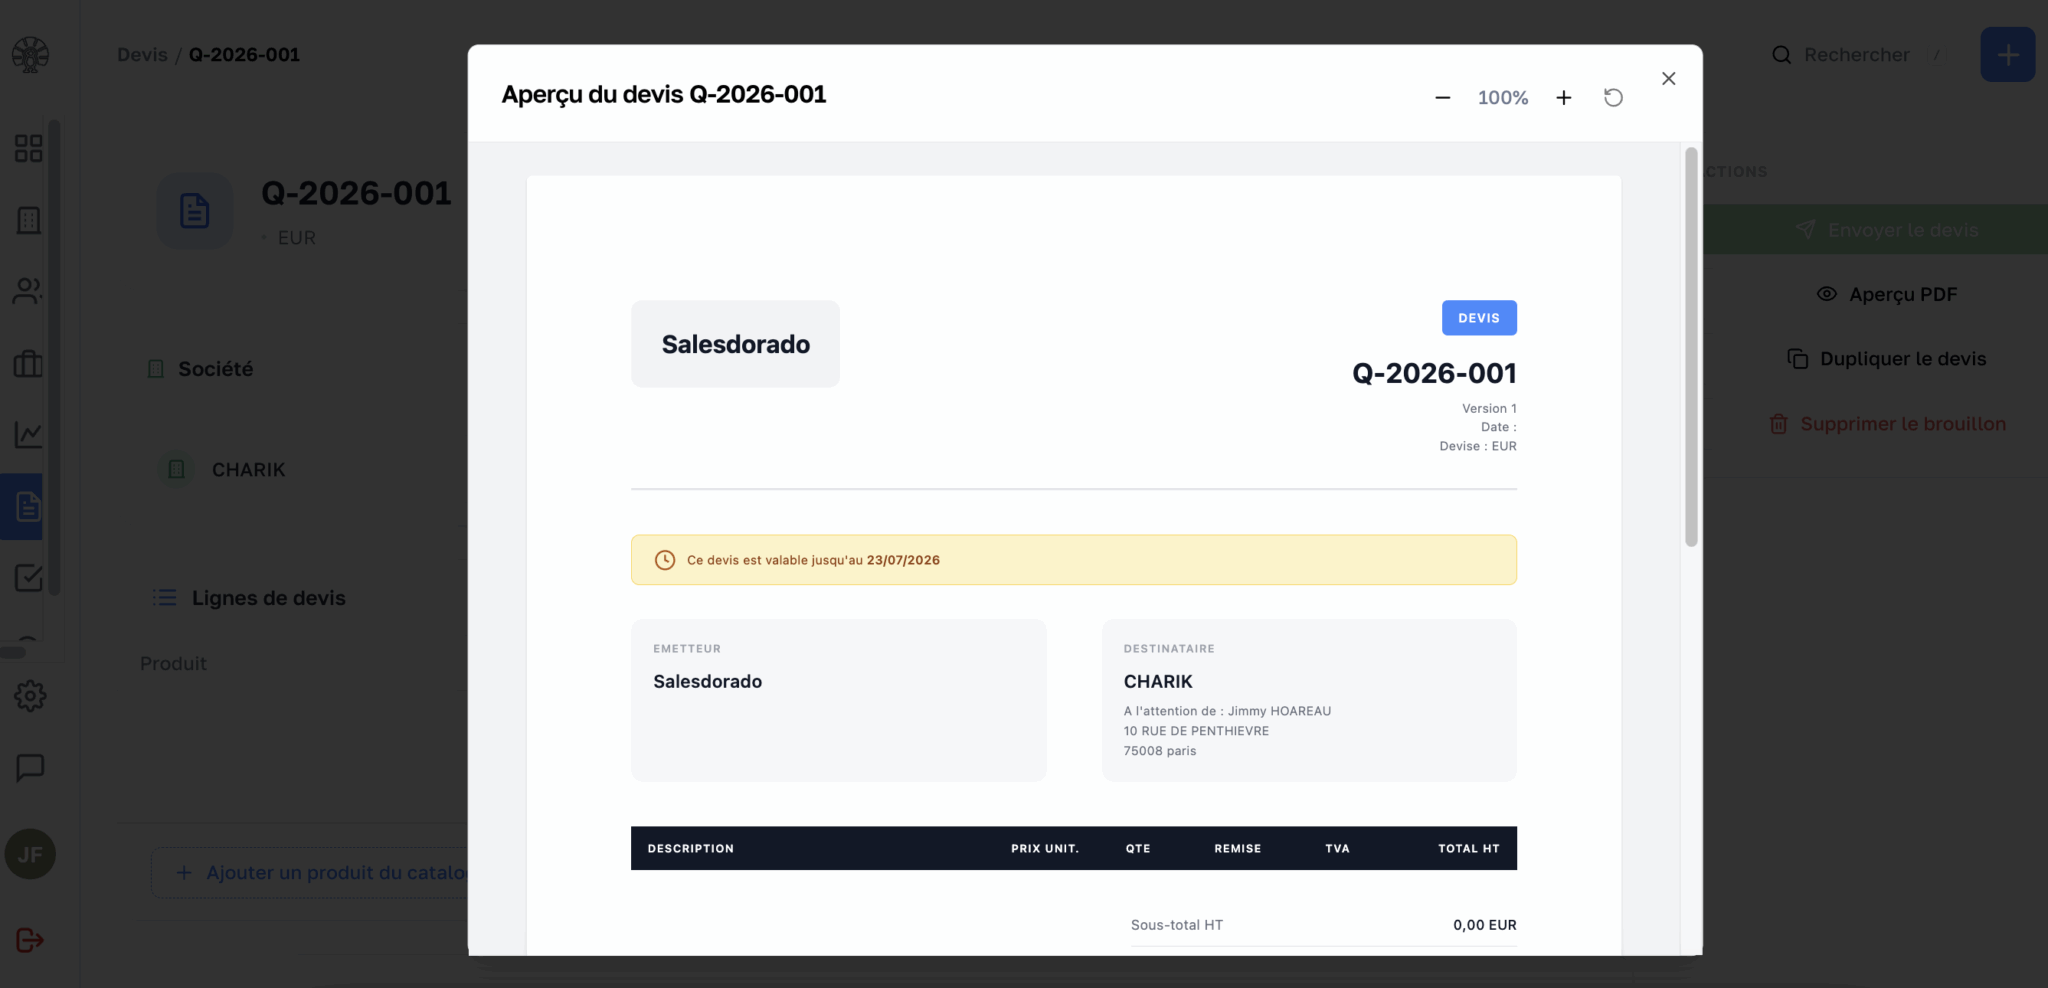The width and height of the screenshot is (2048, 988).
Task: Click the clock icon in validity banner
Action: tap(665, 560)
